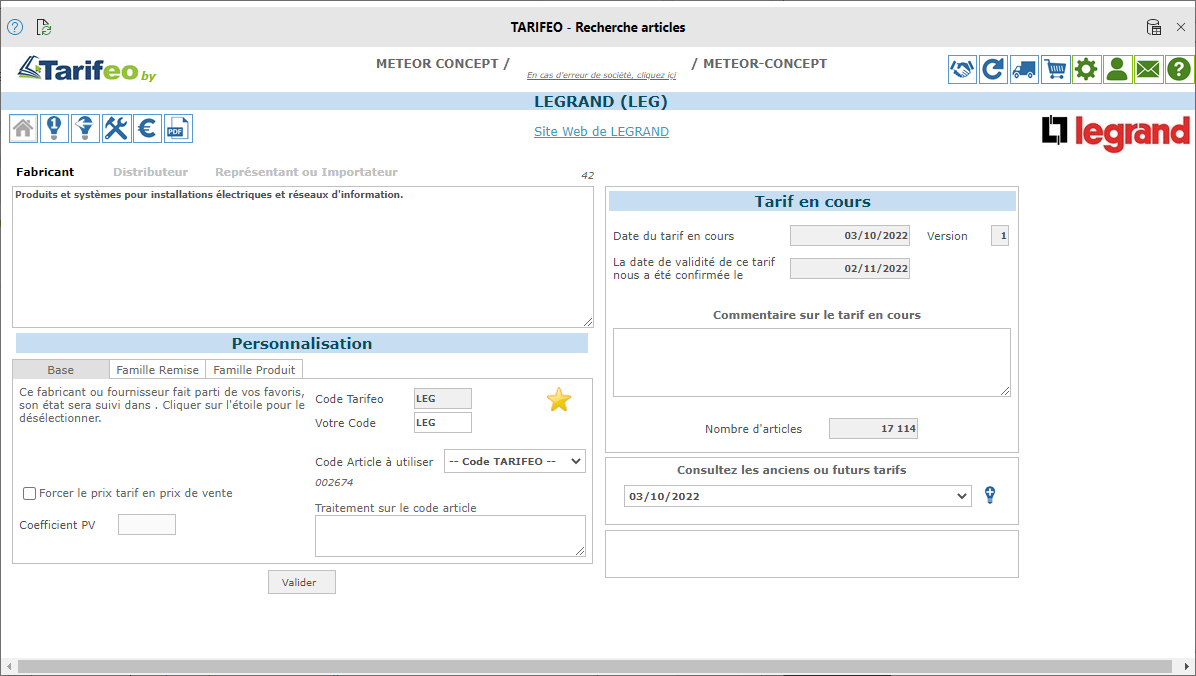Click the number 42 above the description box

587,175
